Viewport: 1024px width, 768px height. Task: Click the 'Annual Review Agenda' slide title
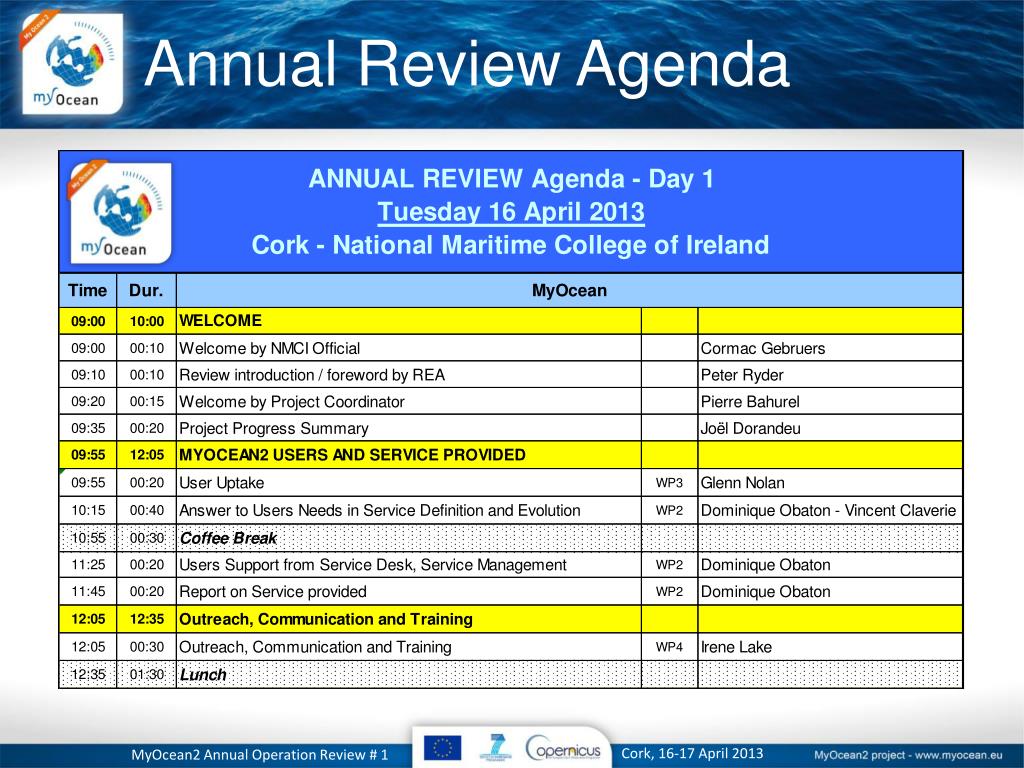click(468, 64)
